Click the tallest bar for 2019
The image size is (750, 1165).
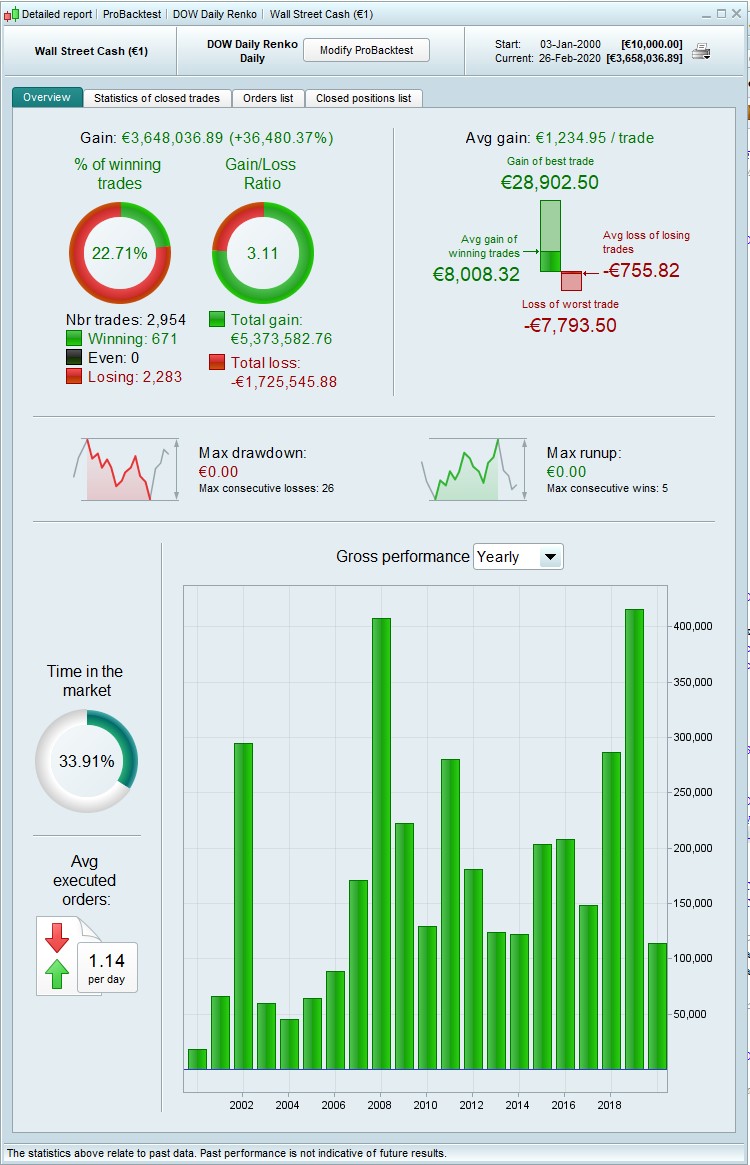(634, 840)
